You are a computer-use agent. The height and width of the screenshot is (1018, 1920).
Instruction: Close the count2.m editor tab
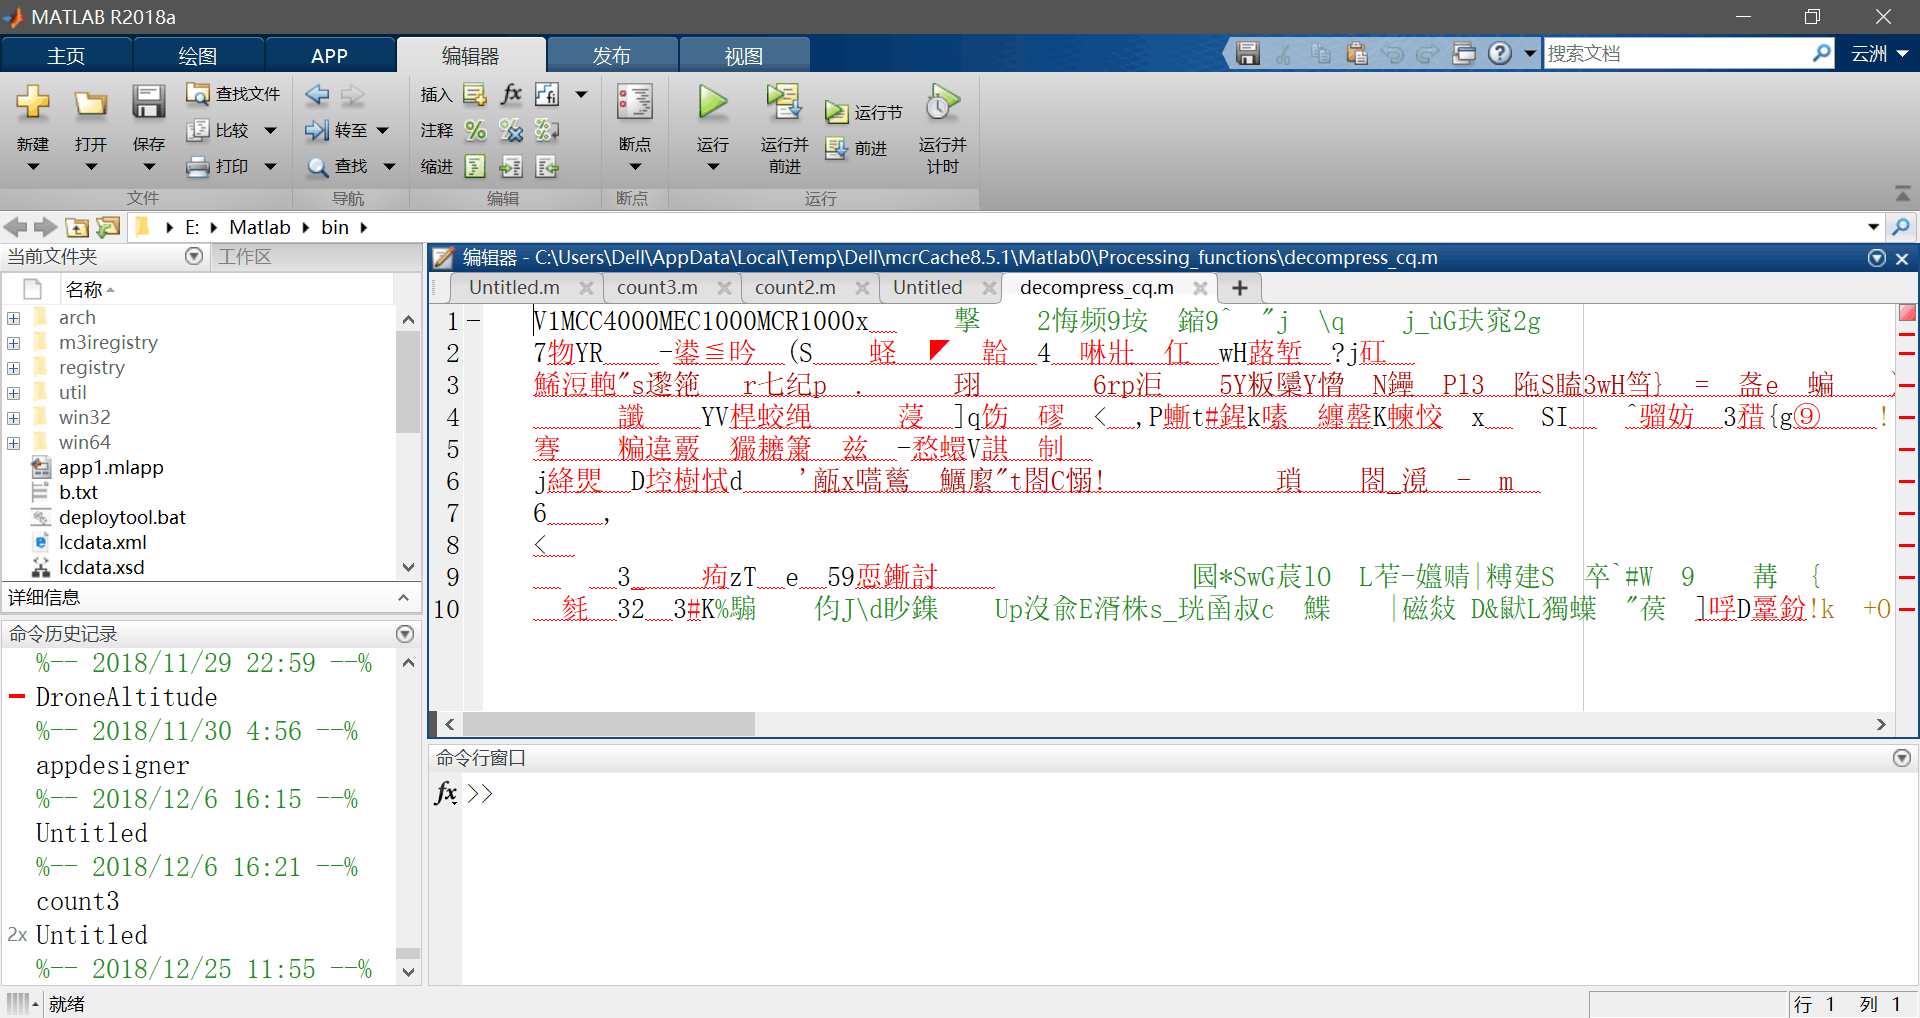pyautogui.click(x=862, y=288)
